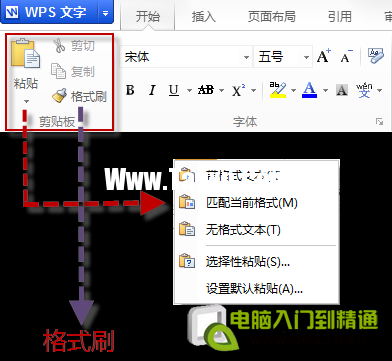
Task: Click the 选择性粘贴 clipboard question icon
Action: (187, 261)
